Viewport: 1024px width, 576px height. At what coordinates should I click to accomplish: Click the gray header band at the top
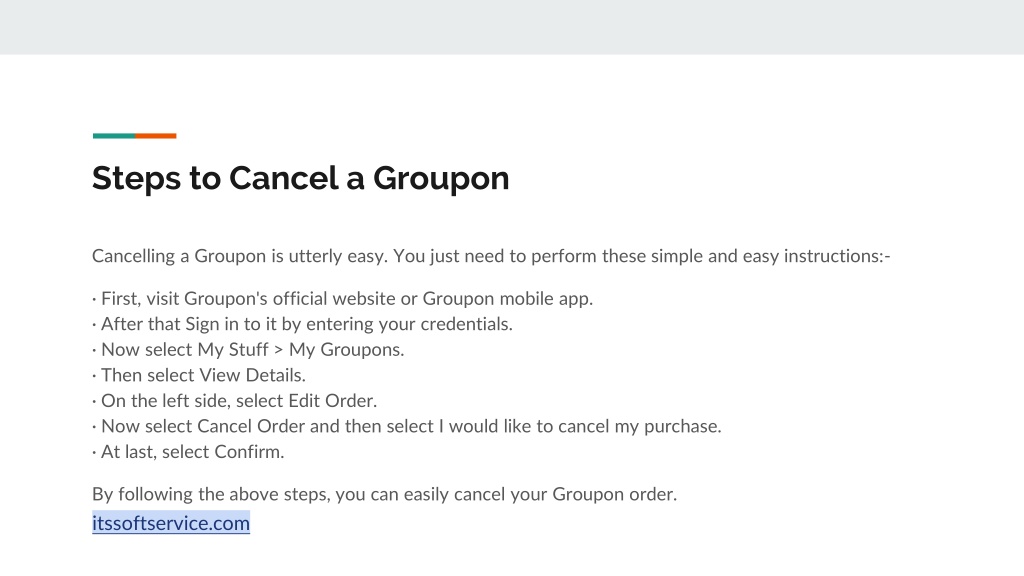(x=512, y=27)
